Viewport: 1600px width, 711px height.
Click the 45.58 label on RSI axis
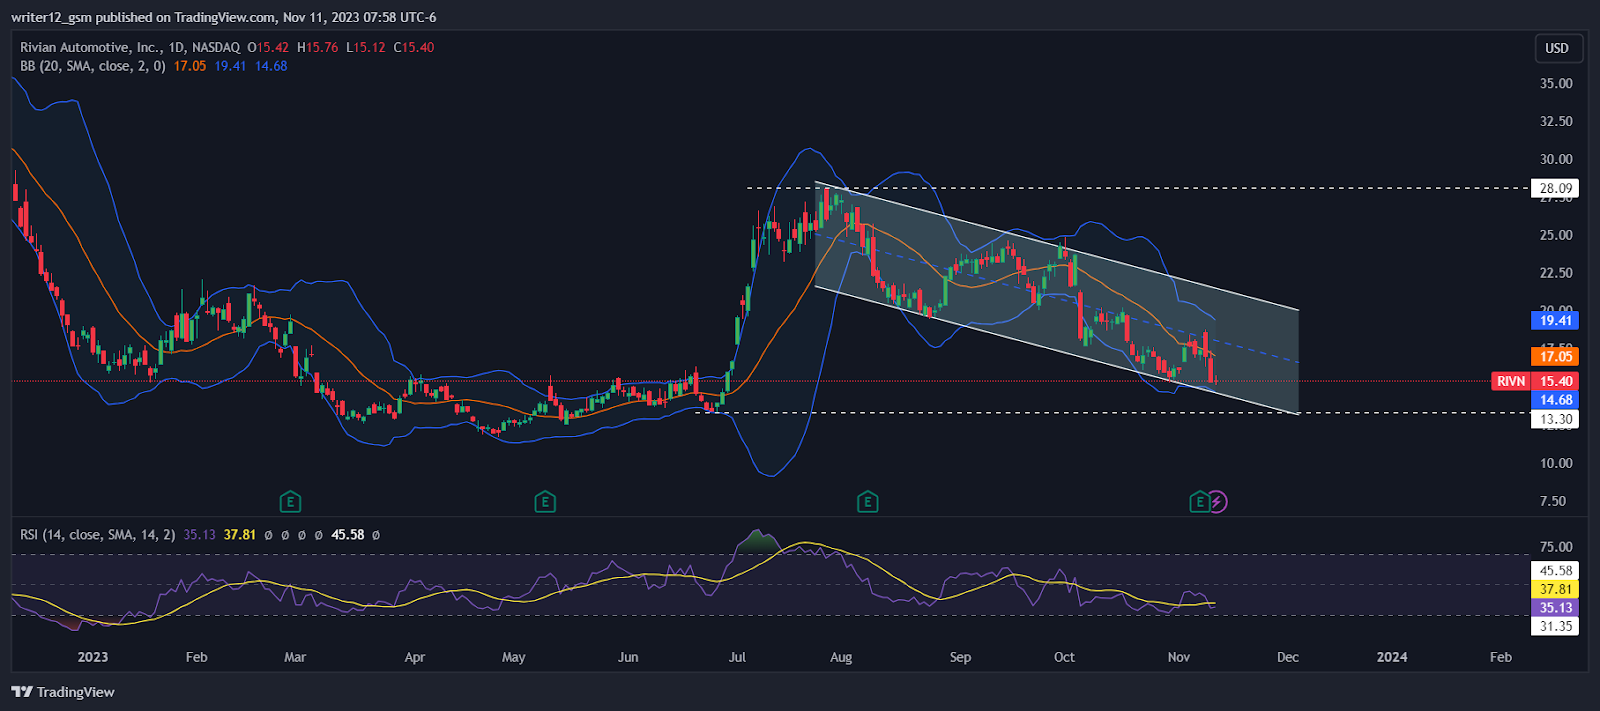(x=1555, y=571)
